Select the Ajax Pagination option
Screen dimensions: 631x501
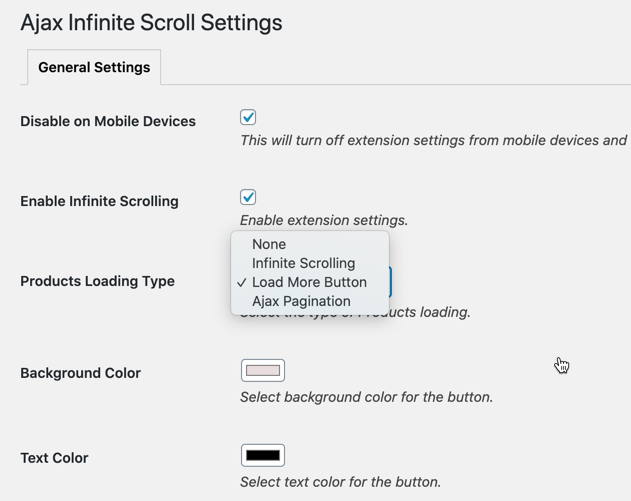301,301
